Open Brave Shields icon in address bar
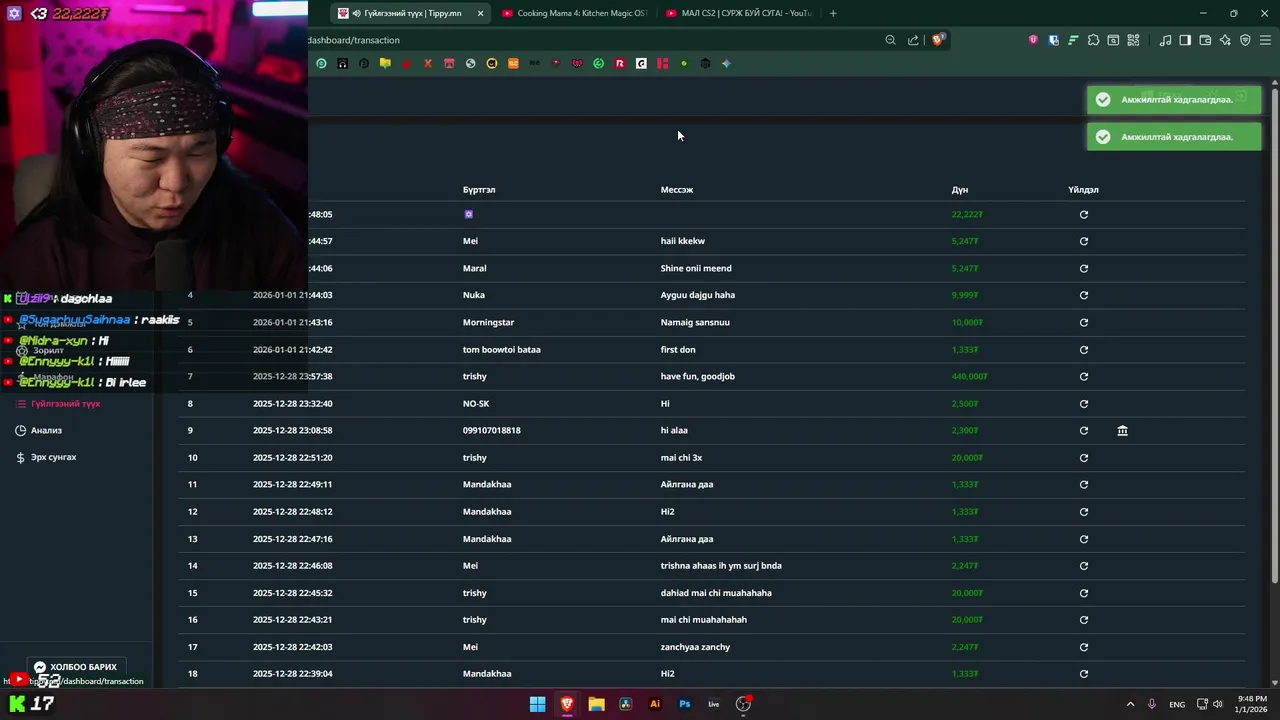This screenshot has height=720, width=1280. coord(938,40)
